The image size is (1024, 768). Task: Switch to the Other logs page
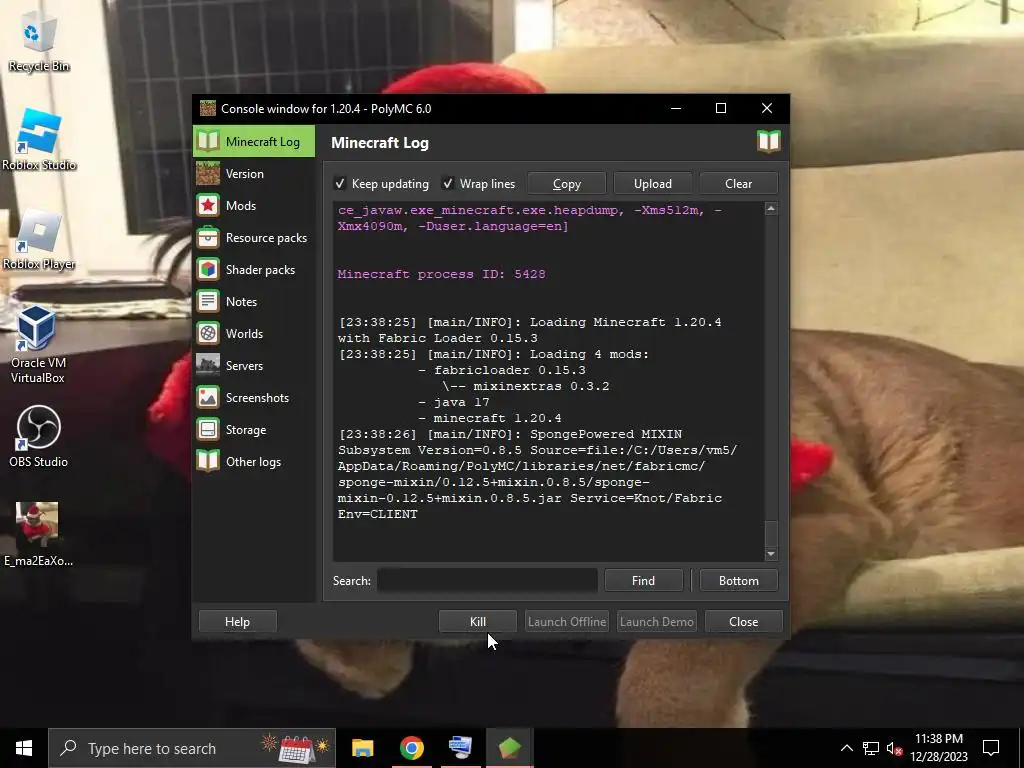[253, 461]
